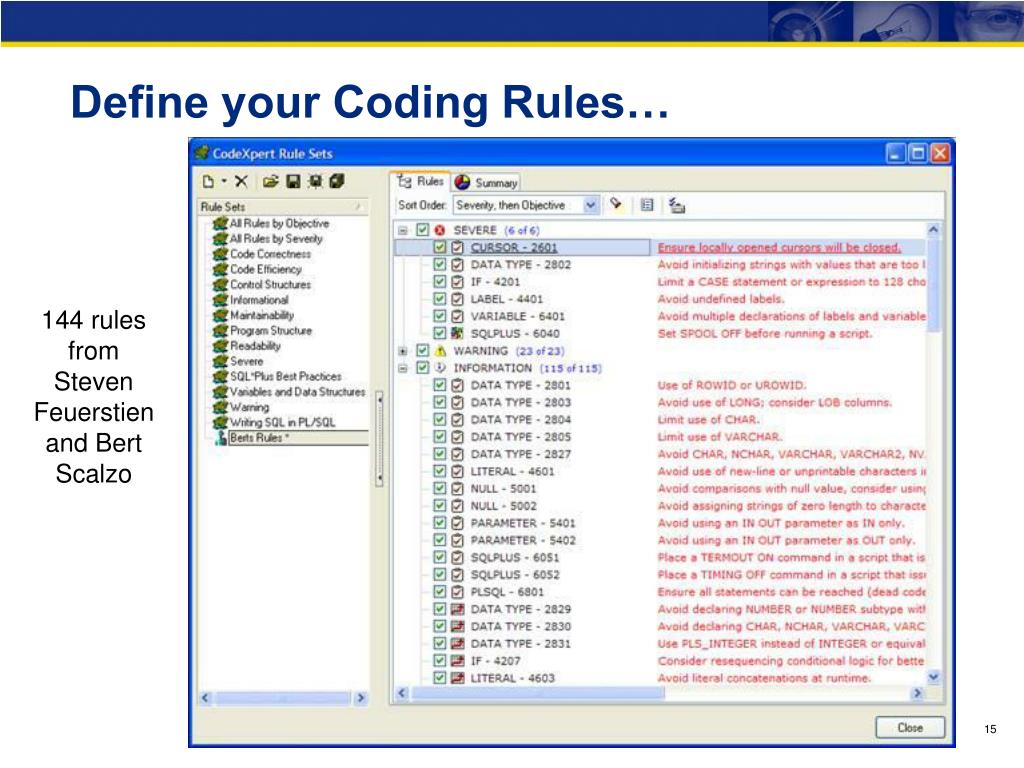Click the toolbar icon right after Save
The height and width of the screenshot is (768, 1024).
click(x=315, y=182)
